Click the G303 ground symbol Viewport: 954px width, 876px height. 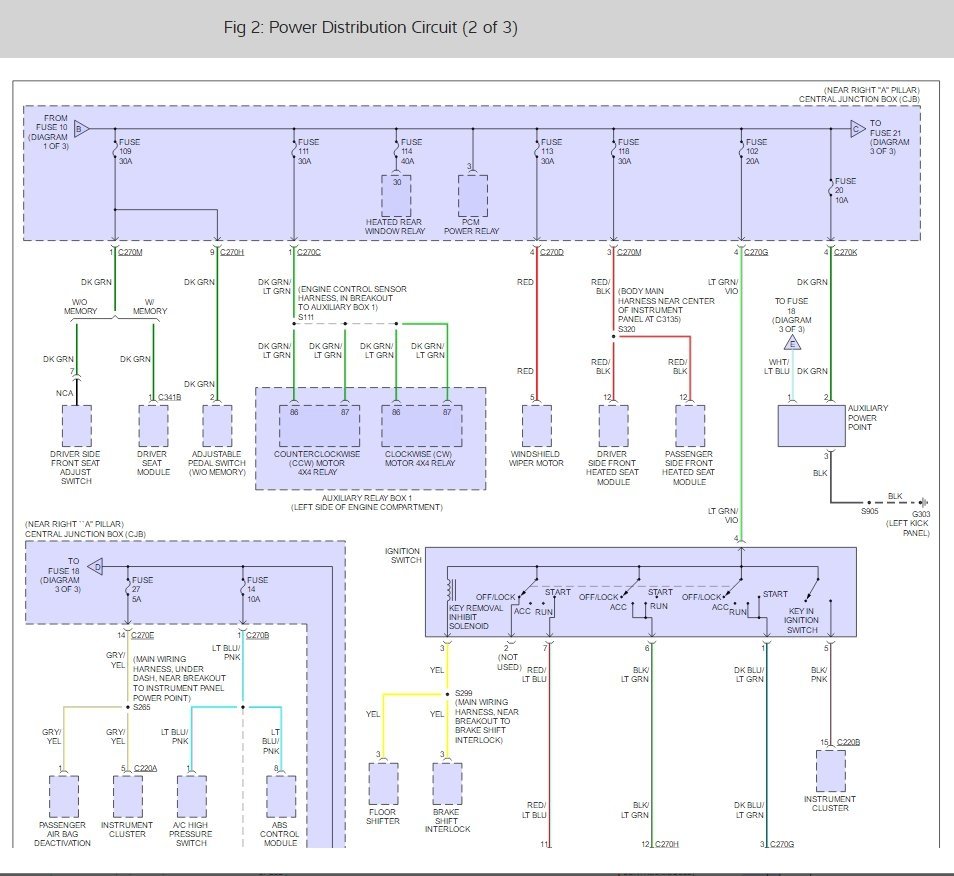tap(923, 502)
